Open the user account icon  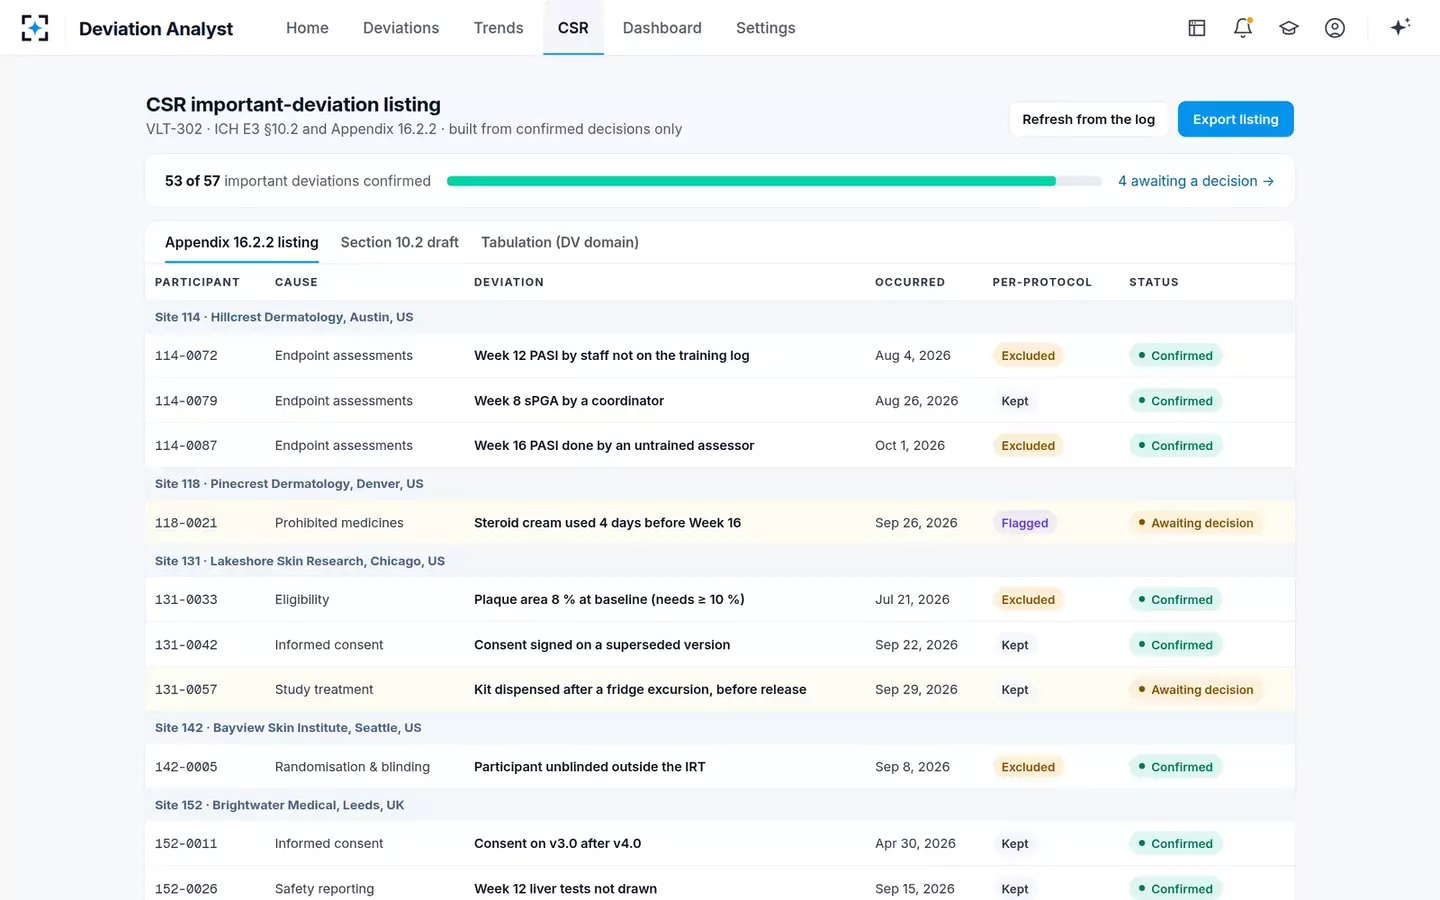click(x=1335, y=28)
